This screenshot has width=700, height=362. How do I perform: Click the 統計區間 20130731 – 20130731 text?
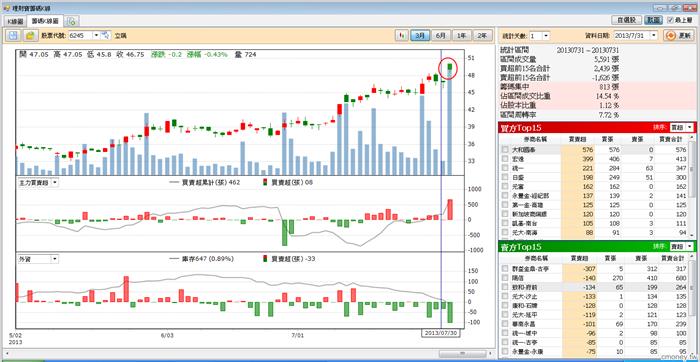coord(588,50)
